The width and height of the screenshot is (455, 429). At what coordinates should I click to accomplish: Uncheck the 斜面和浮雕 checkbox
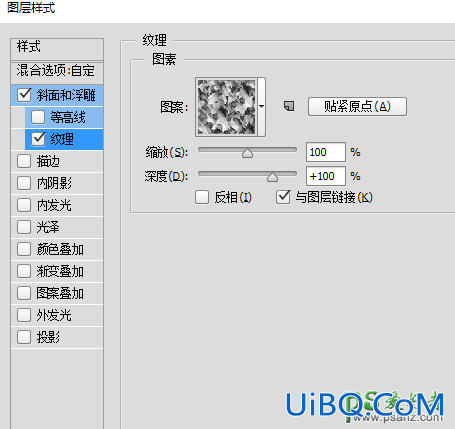tap(25, 95)
